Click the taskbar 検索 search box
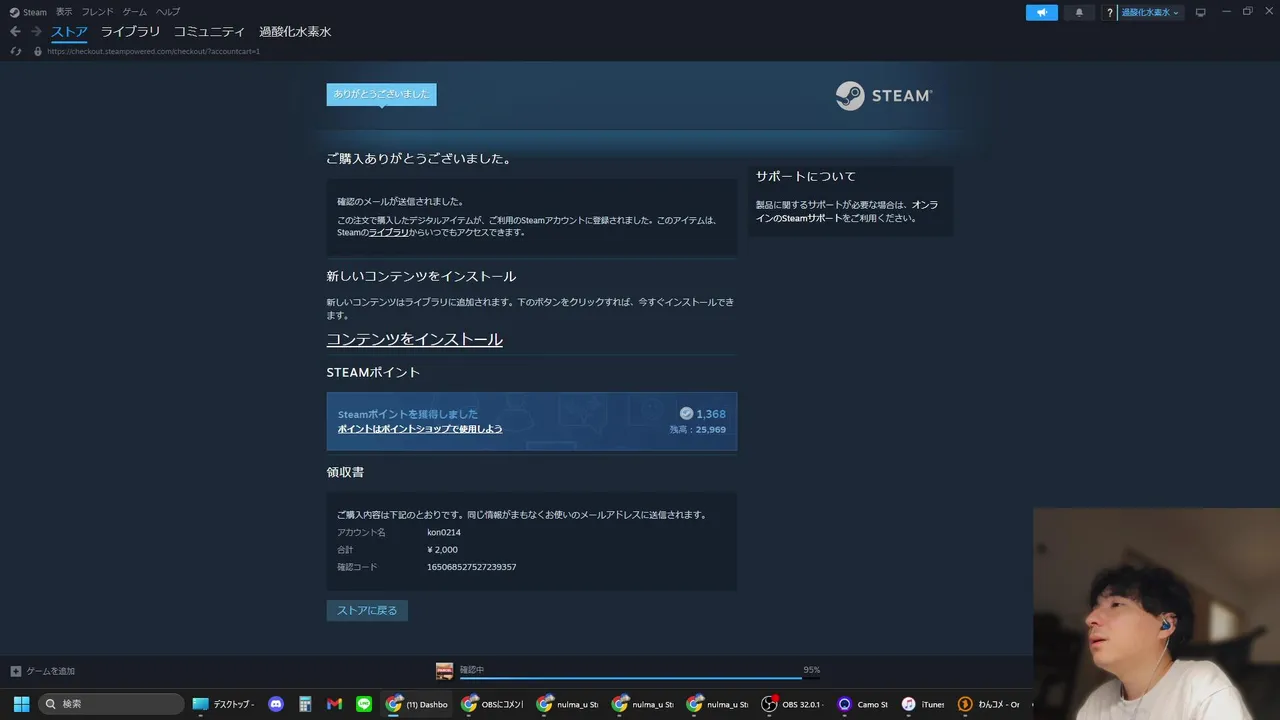 pos(111,704)
